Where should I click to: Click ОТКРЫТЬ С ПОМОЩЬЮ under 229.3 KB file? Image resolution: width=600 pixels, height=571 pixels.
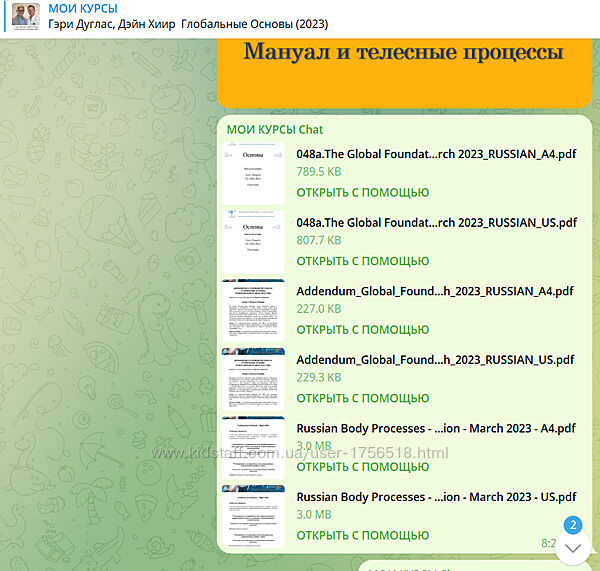pos(362,398)
